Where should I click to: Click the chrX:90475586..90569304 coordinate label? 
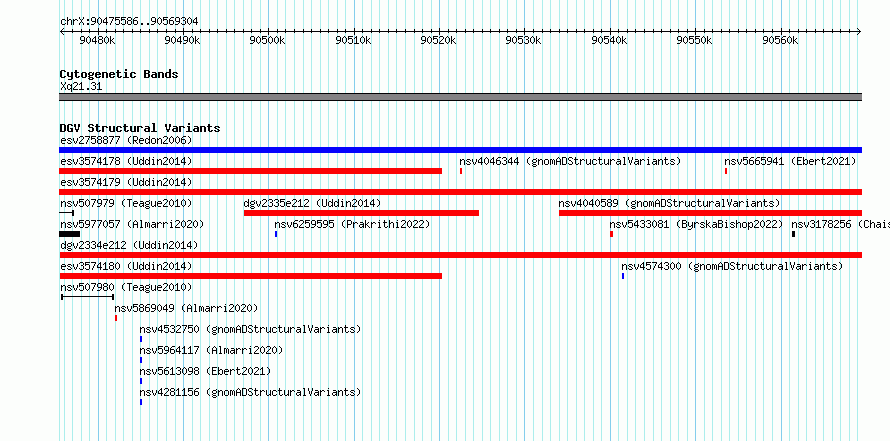[x=129, y=22]
